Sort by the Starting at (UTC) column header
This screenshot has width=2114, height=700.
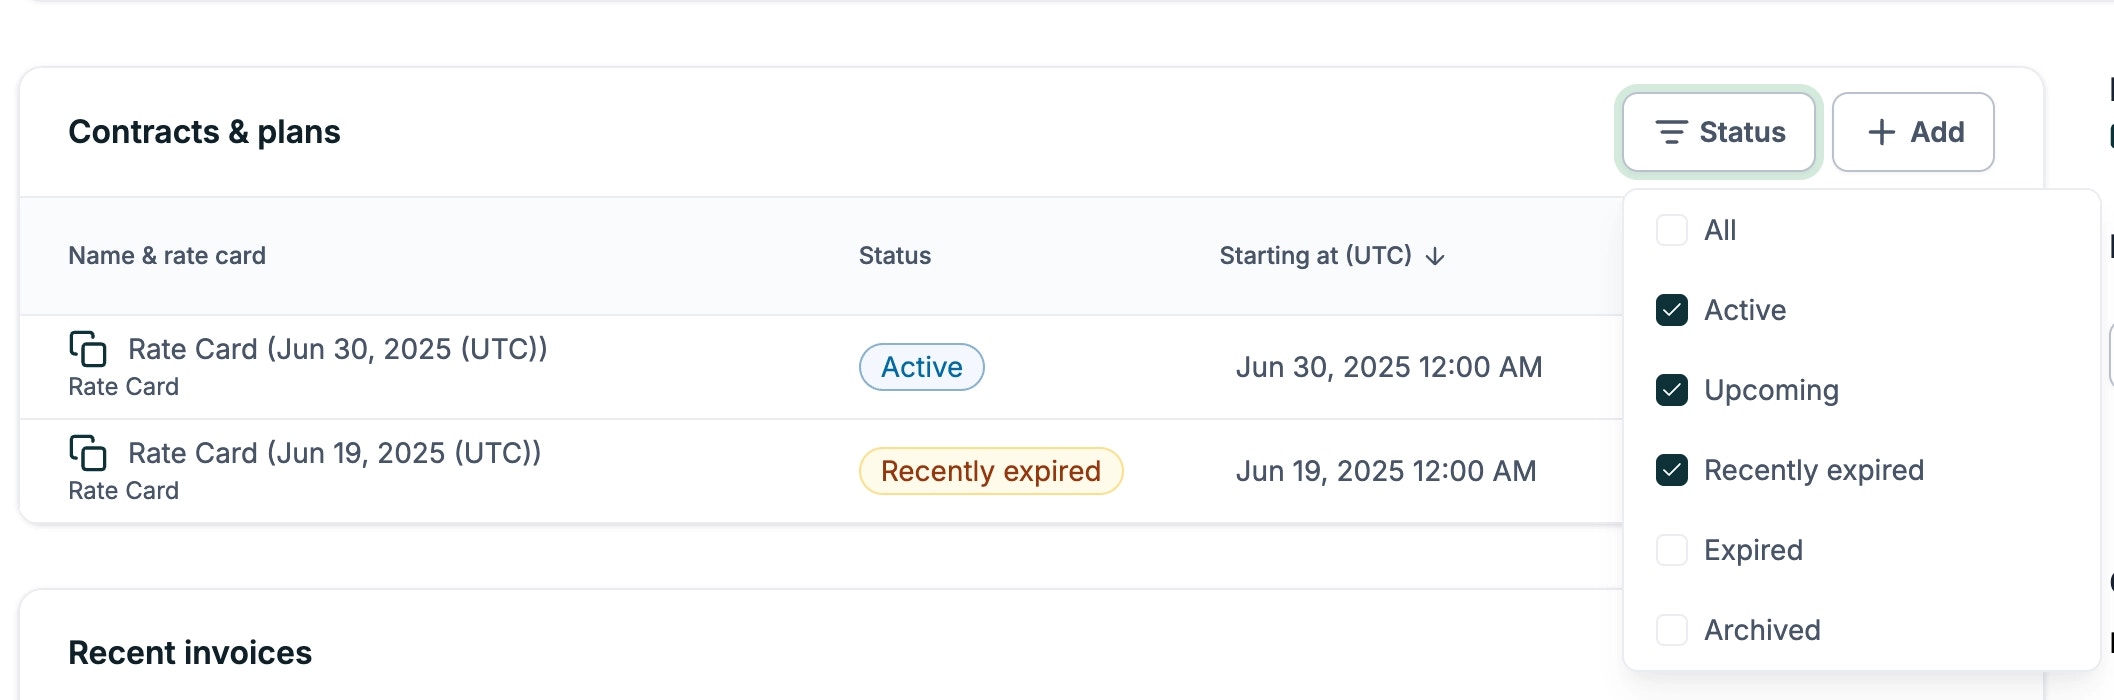pos(1314,255)
